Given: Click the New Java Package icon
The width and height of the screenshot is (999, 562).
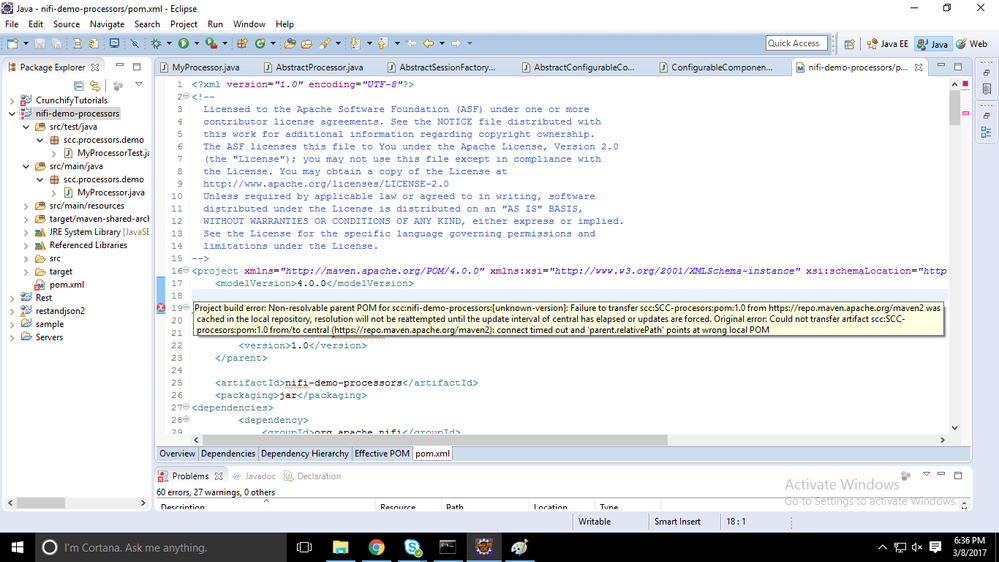Looking at the screenshot, I should click(x=242, y=43).
